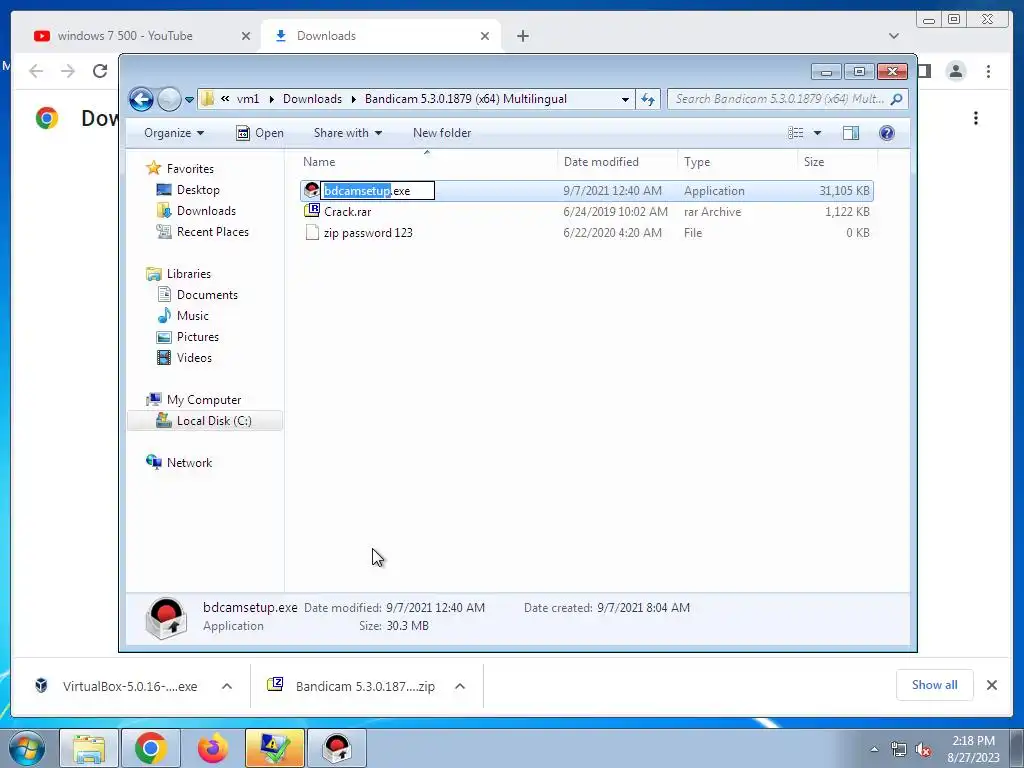Open Network in navigation pane
The width and height of the screenshot is (1024, 768).
189,462
